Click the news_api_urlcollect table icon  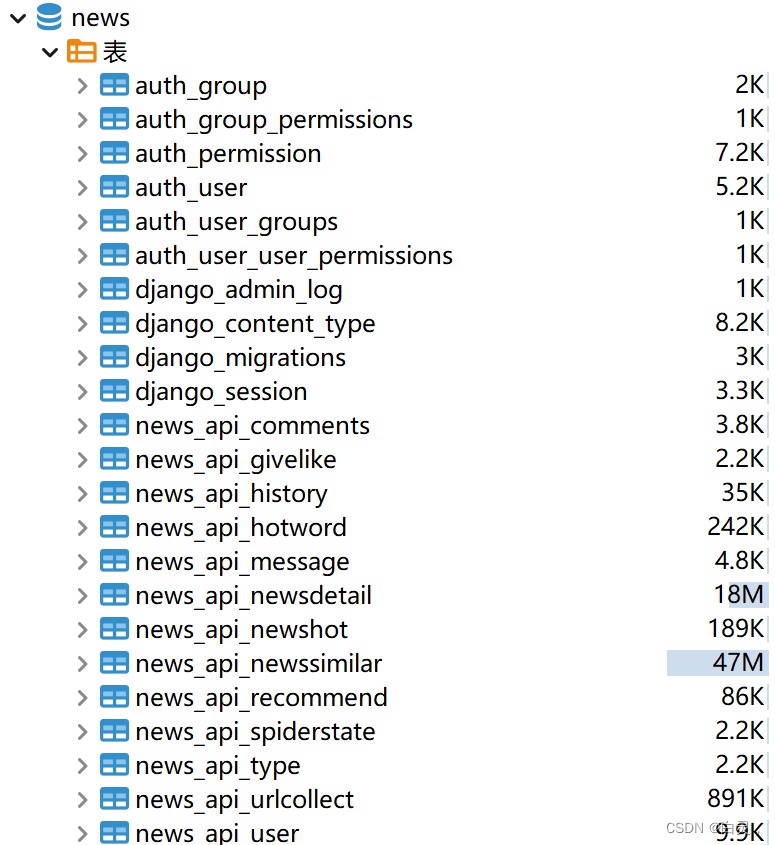pos(114,799)
